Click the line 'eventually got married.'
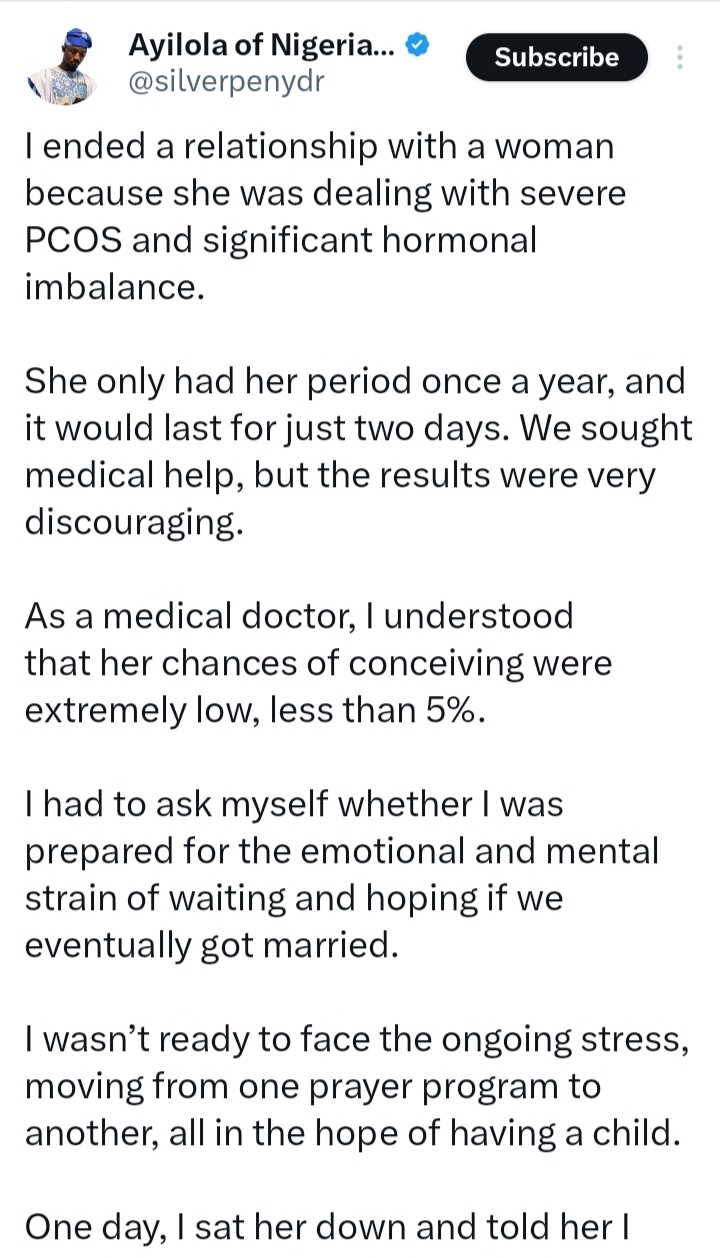This screenshot has height=1258, width=720. (211, 944)
